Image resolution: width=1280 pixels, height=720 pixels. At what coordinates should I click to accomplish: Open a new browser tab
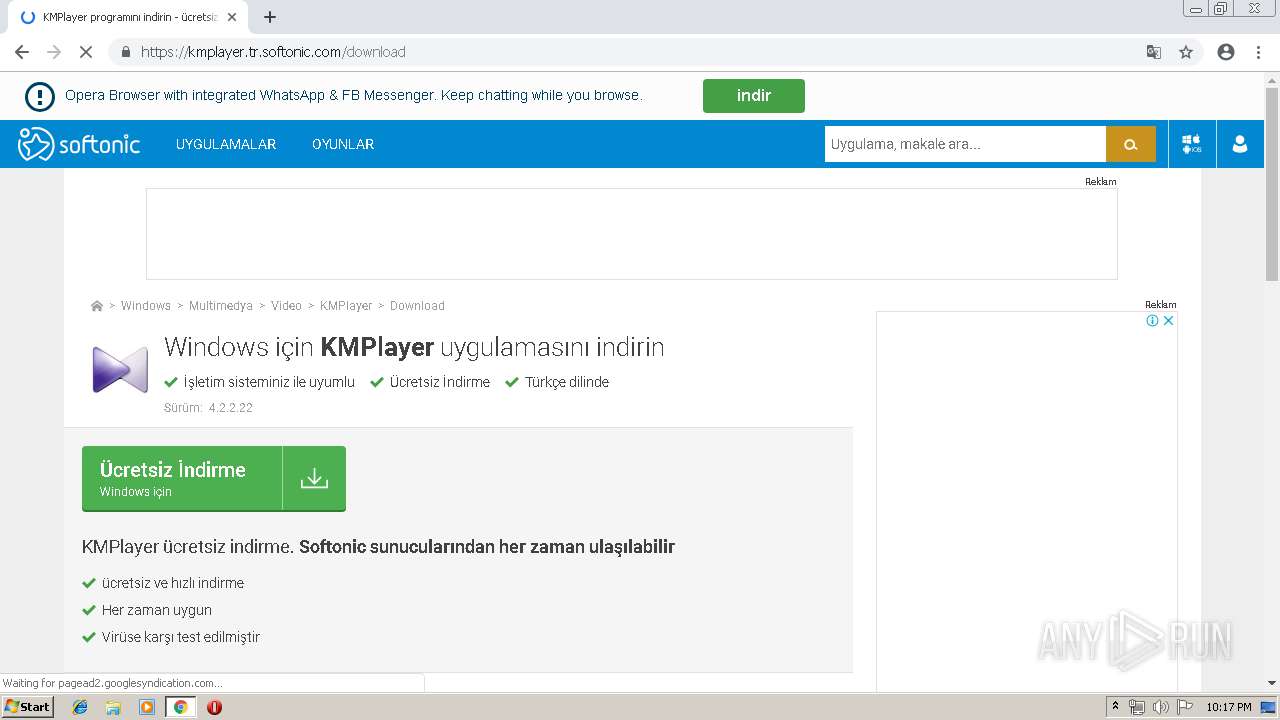(x=270, y=17)
